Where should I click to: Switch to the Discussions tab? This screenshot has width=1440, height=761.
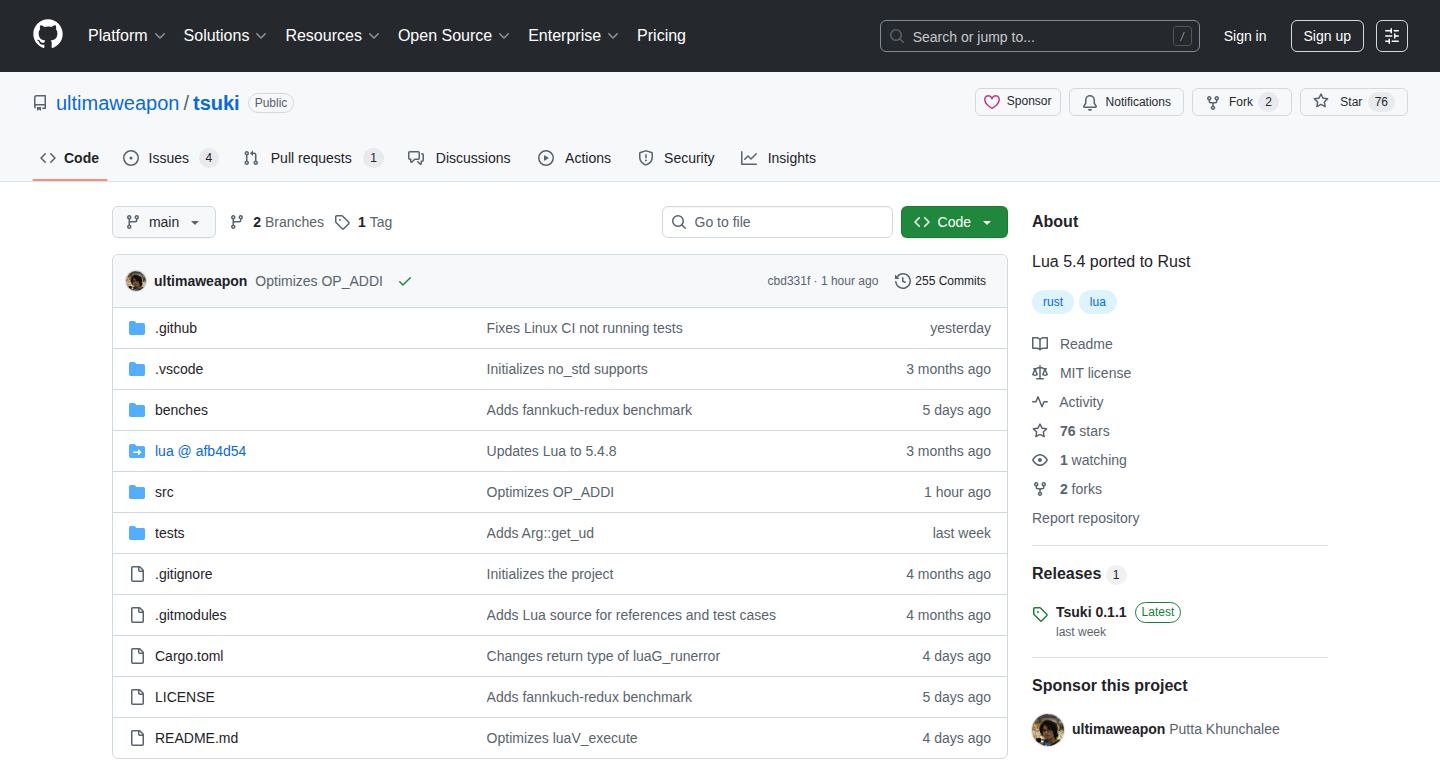[459, 158]
